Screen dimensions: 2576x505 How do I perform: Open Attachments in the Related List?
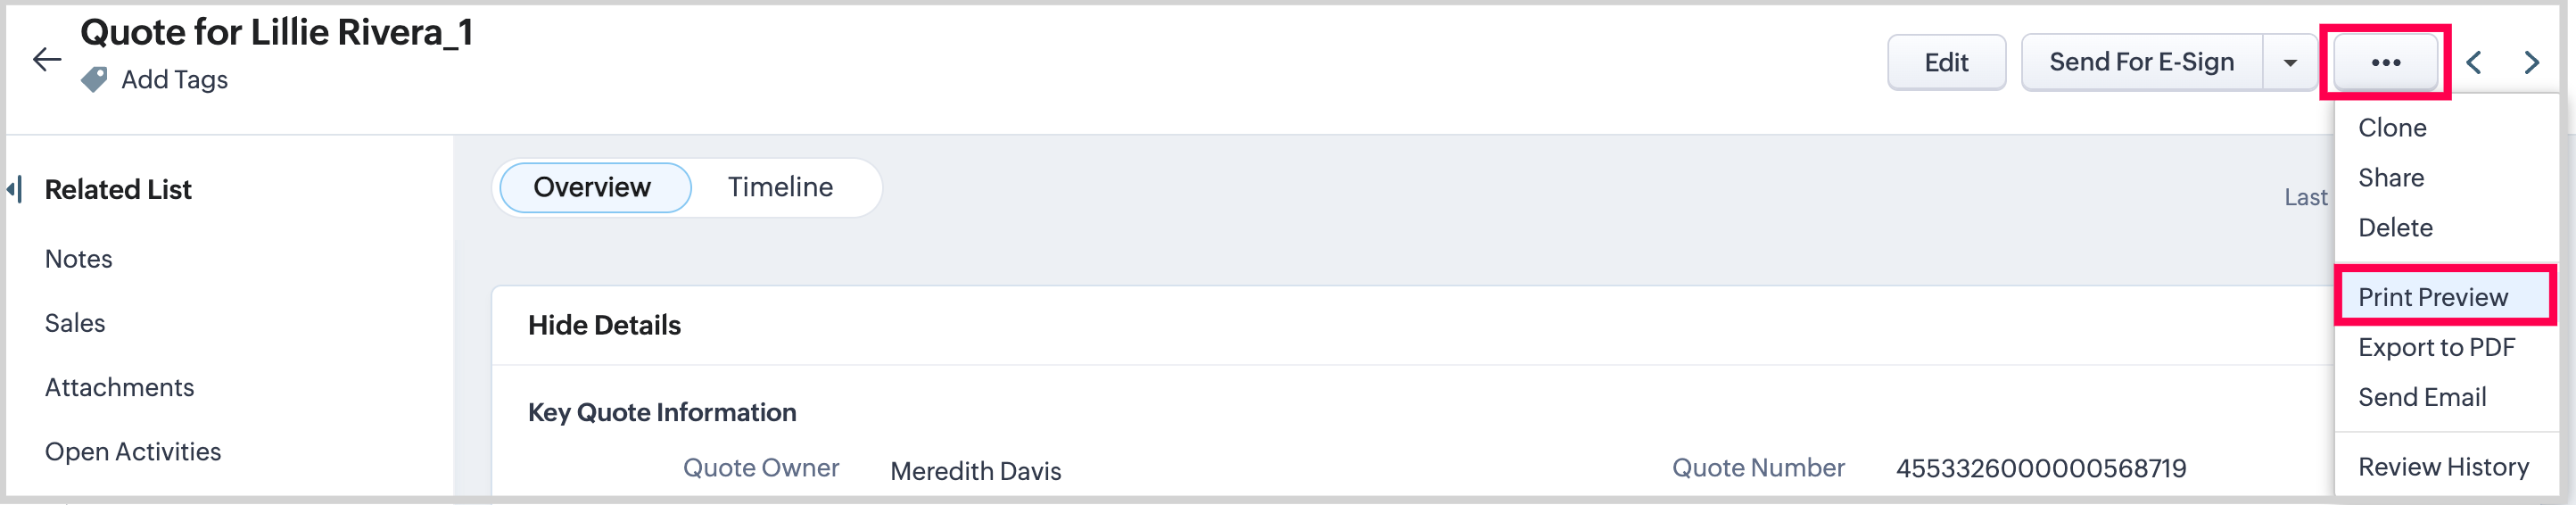(120, 387)
